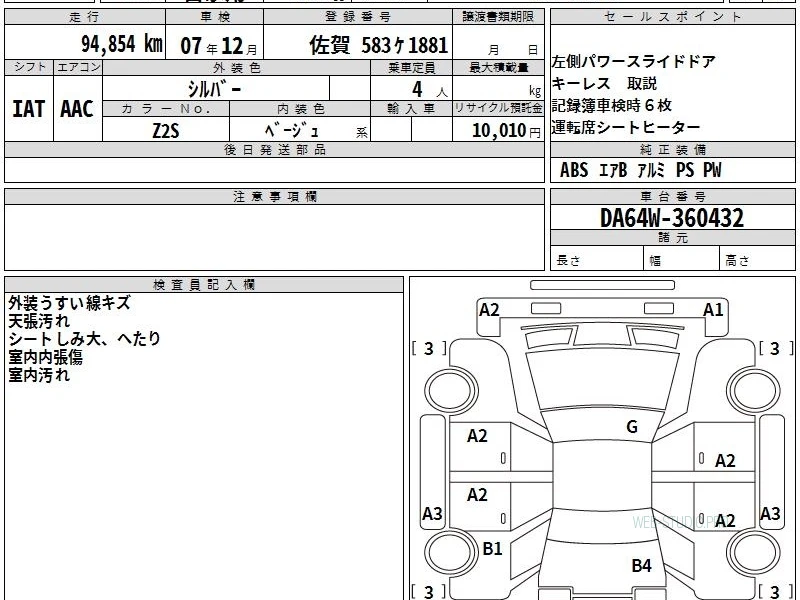Click the "輸入車" header cell
The image size is (800, 600).
[x=411, y=109]
